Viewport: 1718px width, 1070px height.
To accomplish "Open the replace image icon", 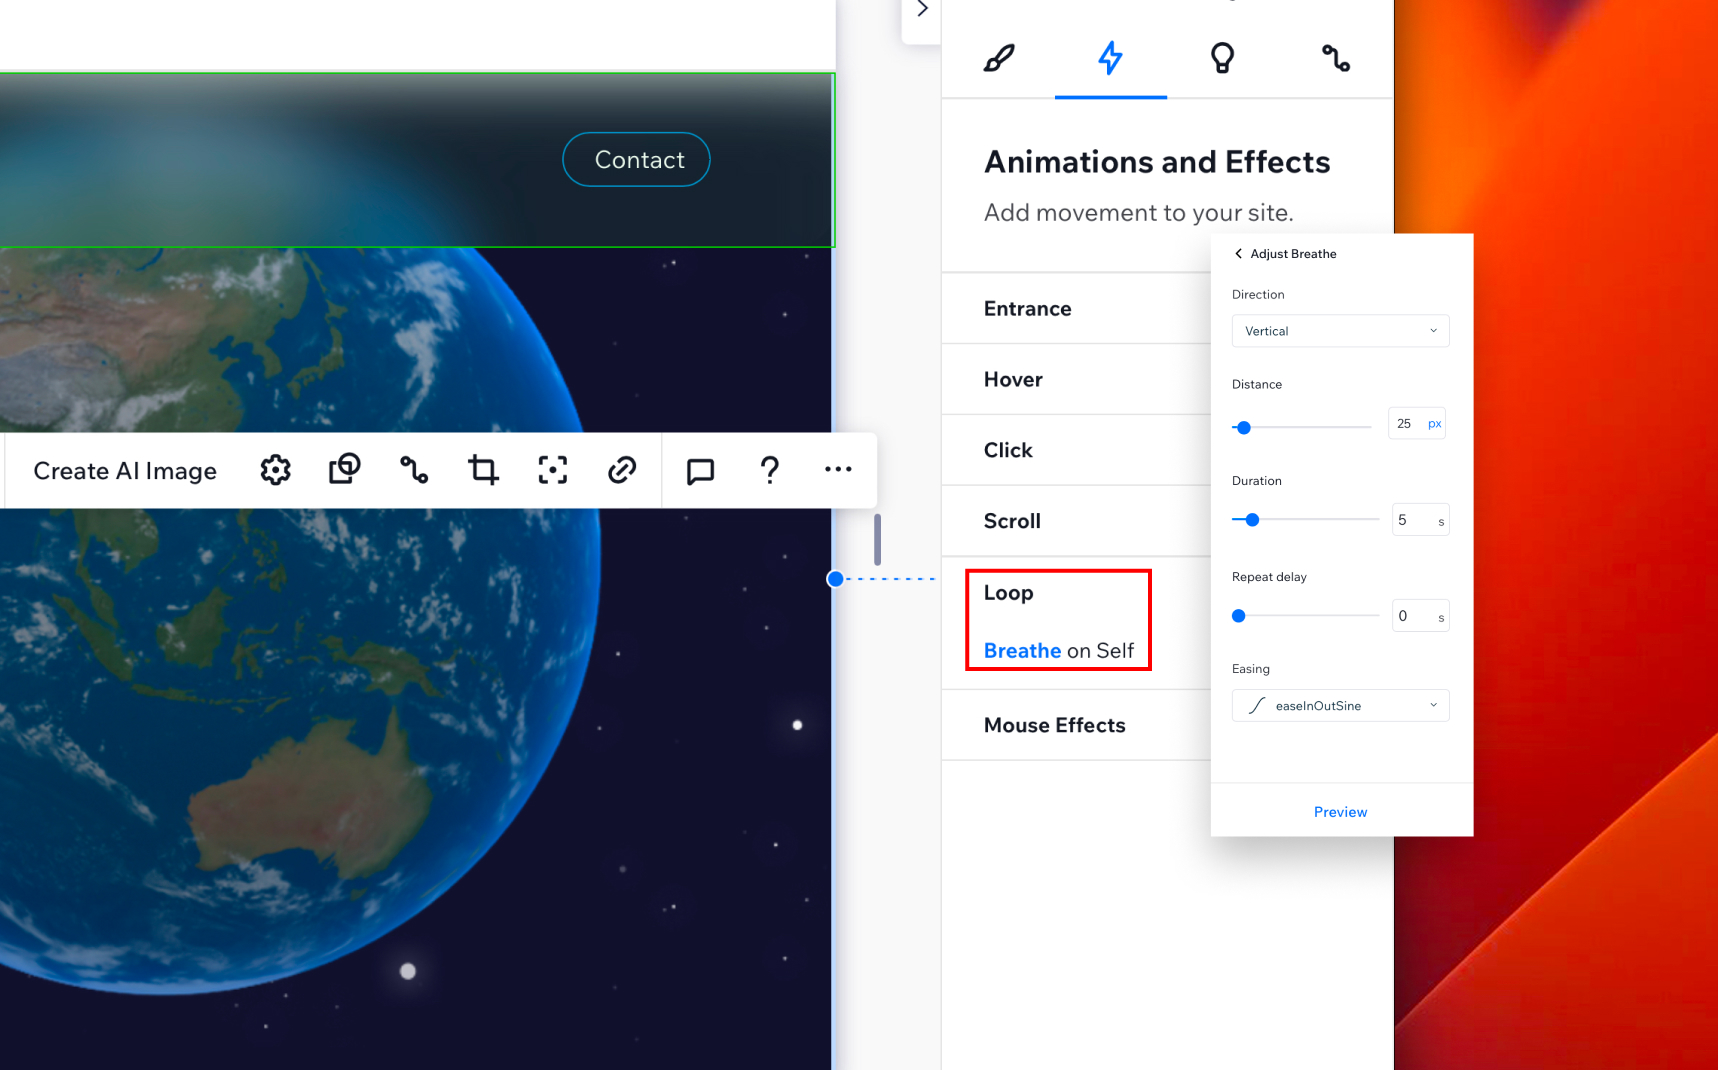I will [x=344, y=470].
